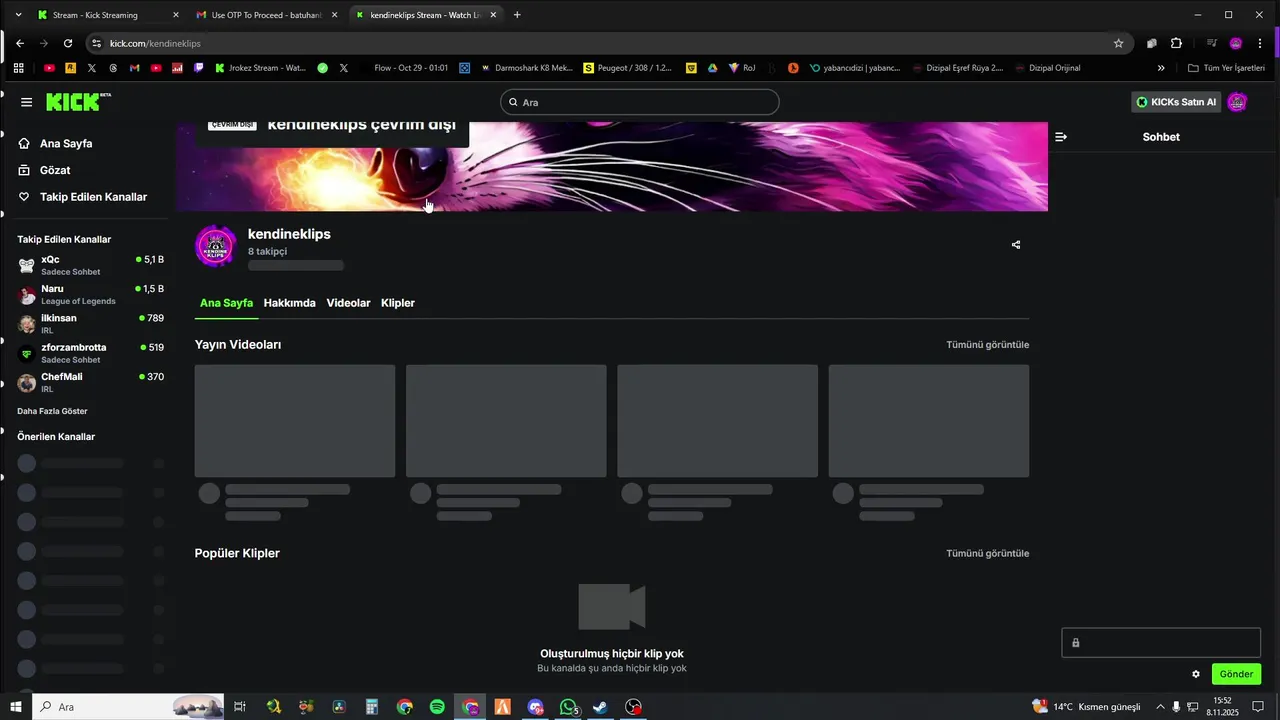Click the Ara search box on Kick

click(x=640, y=102)
